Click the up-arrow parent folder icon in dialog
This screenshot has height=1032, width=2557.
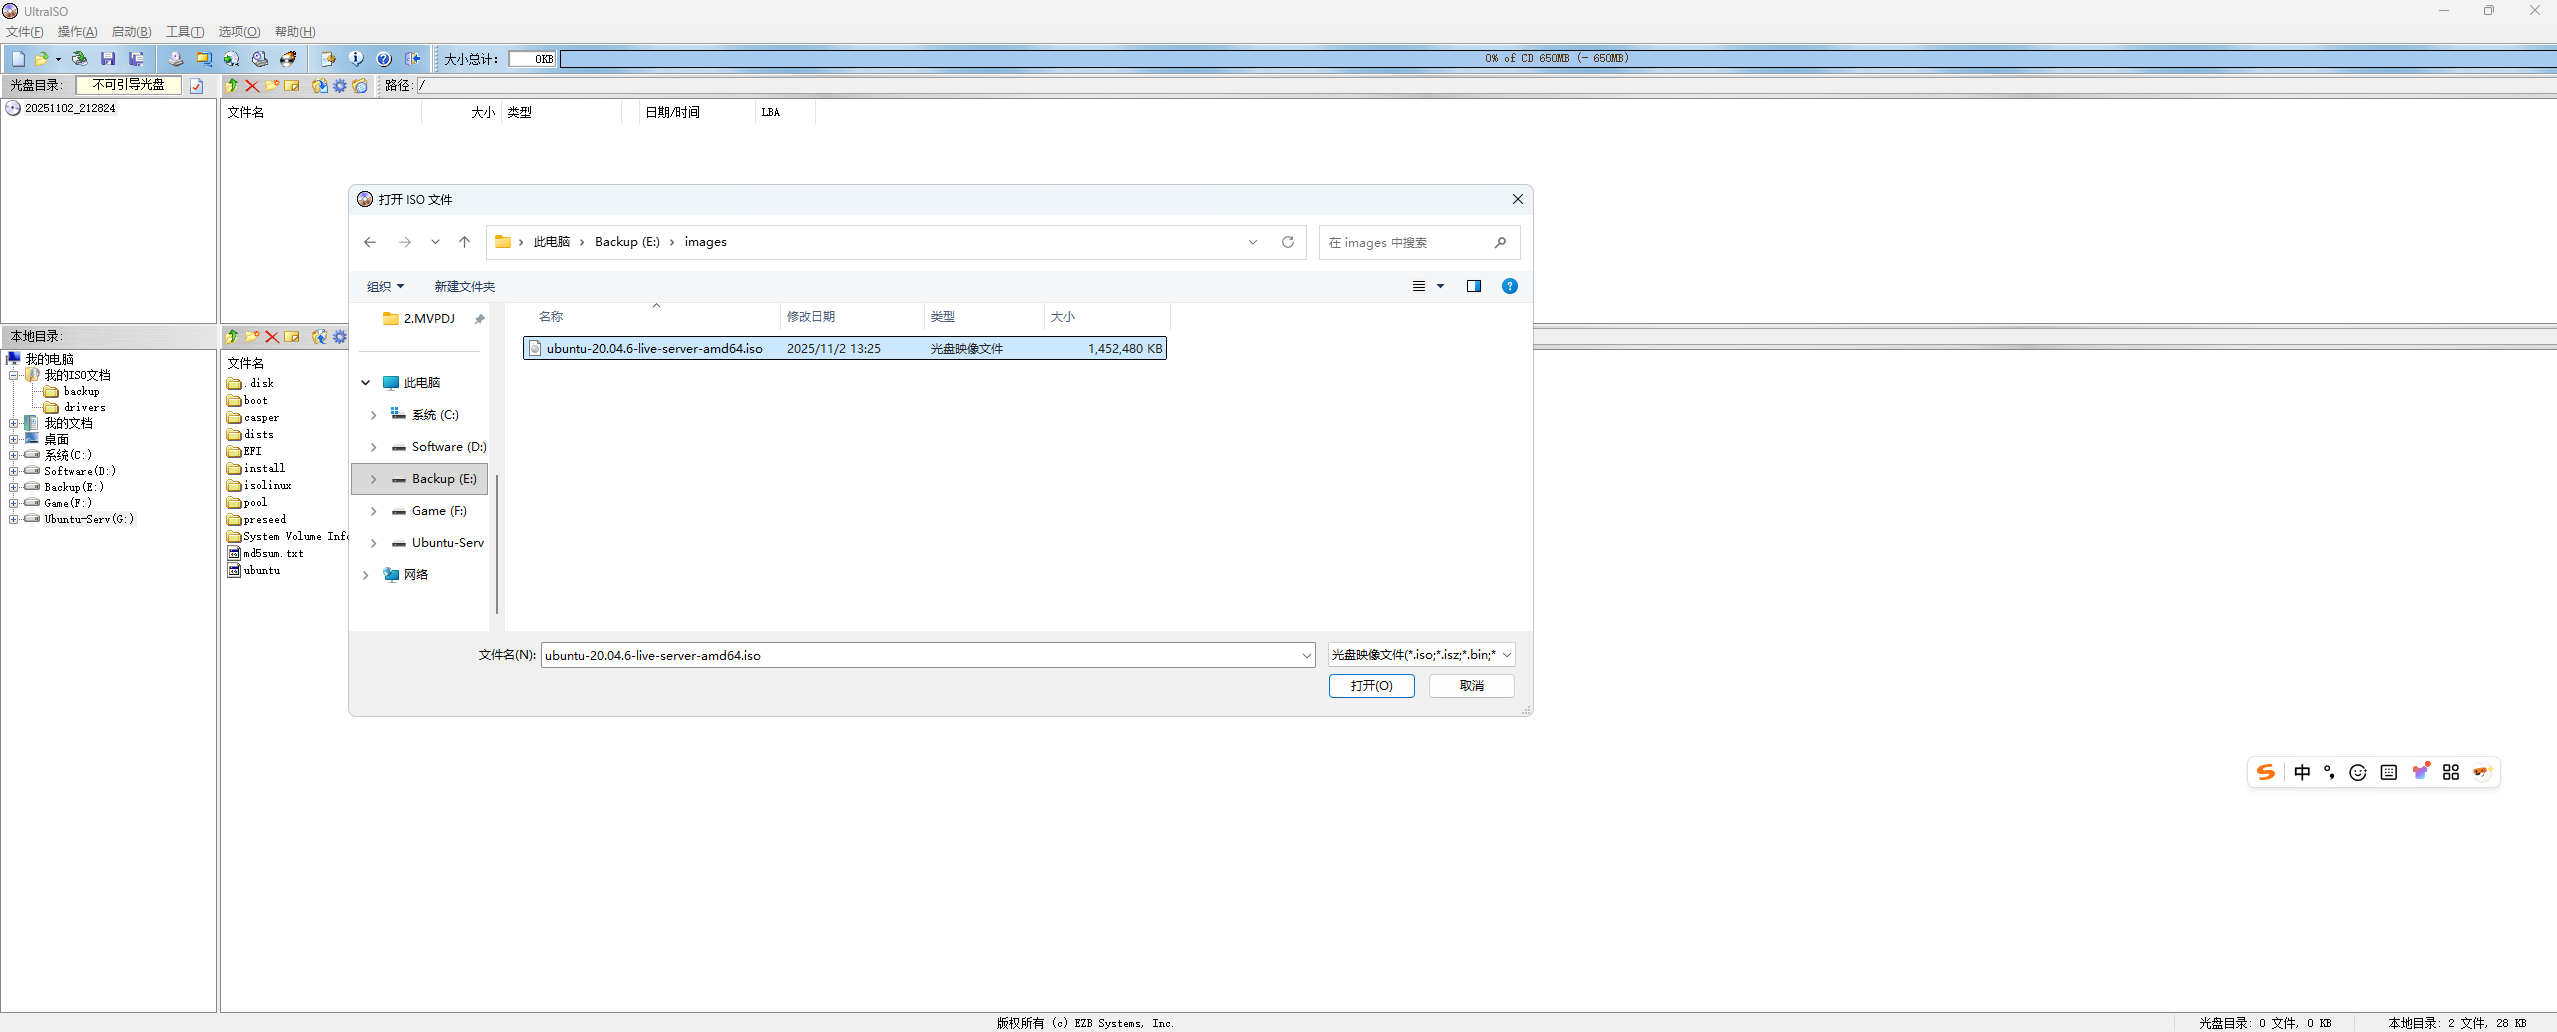pos(465,242)
